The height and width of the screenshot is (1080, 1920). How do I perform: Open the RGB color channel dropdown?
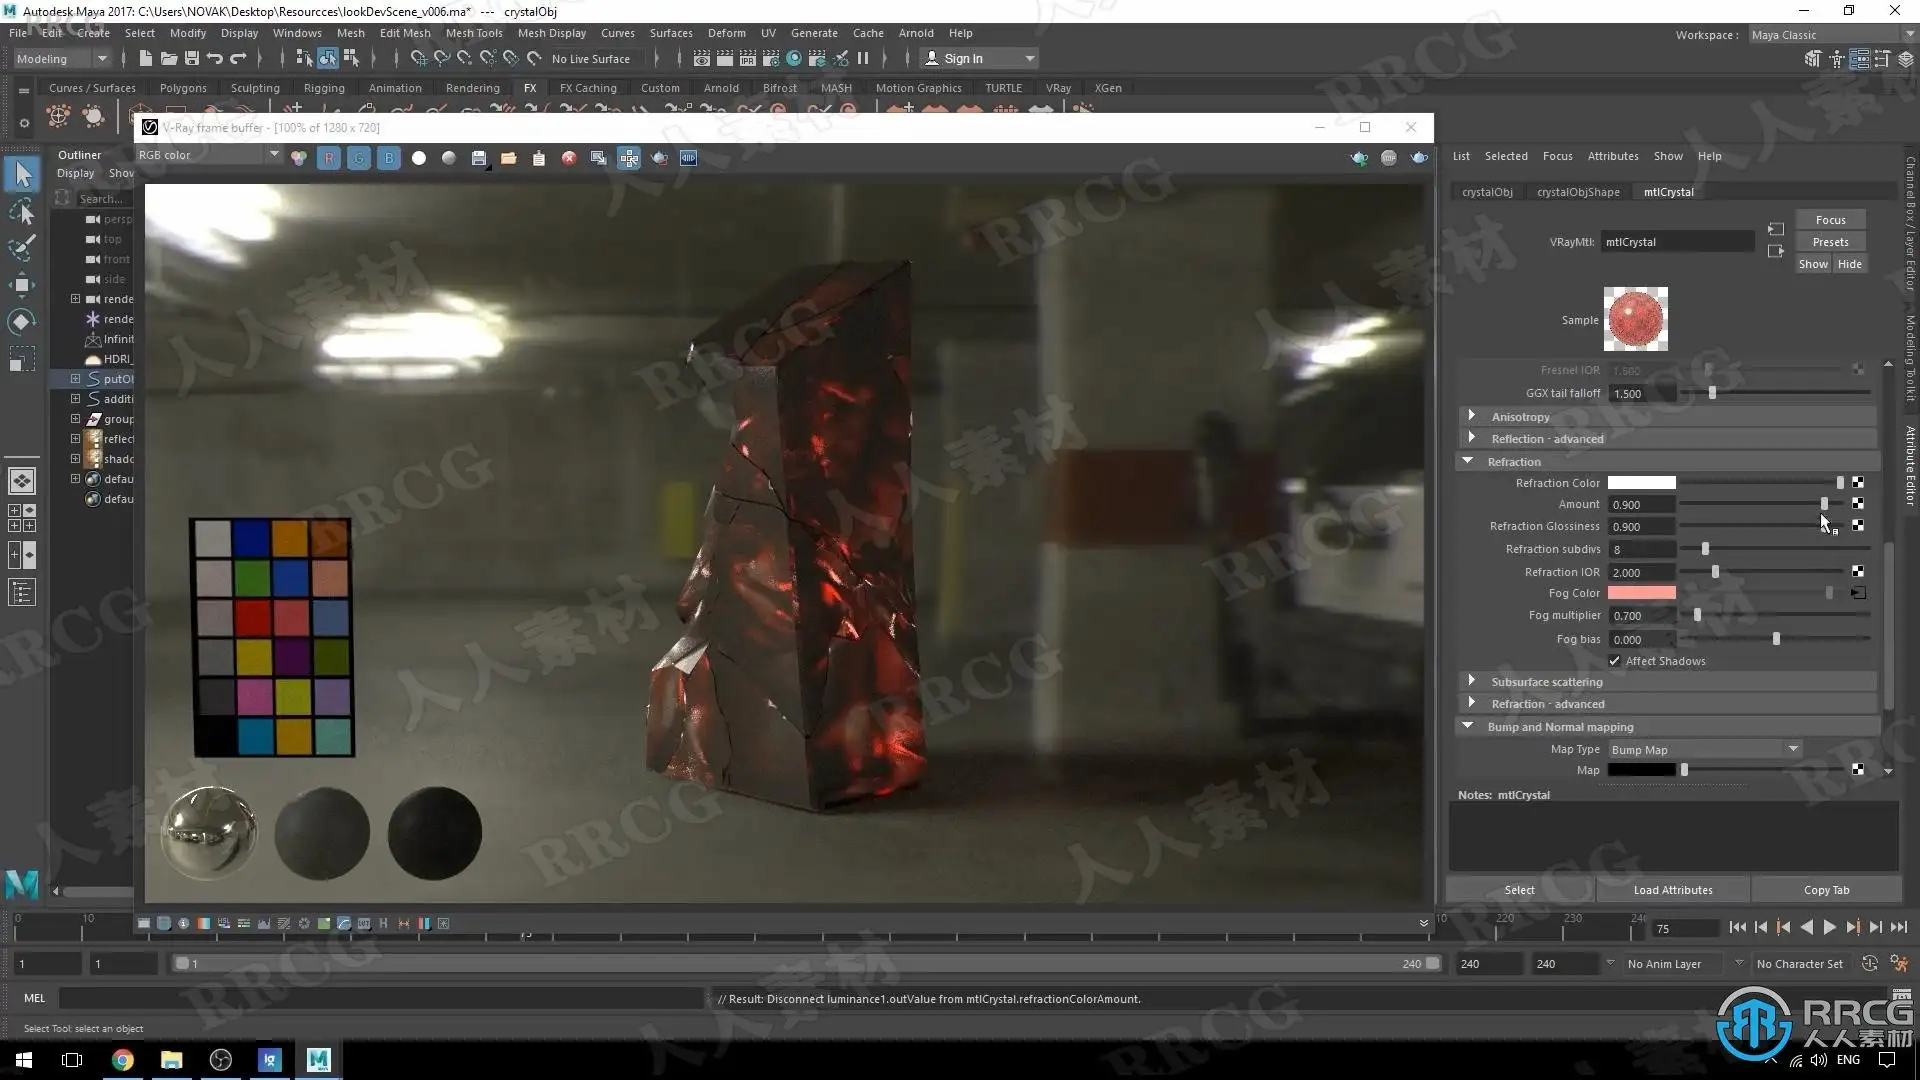pos(208,155)
